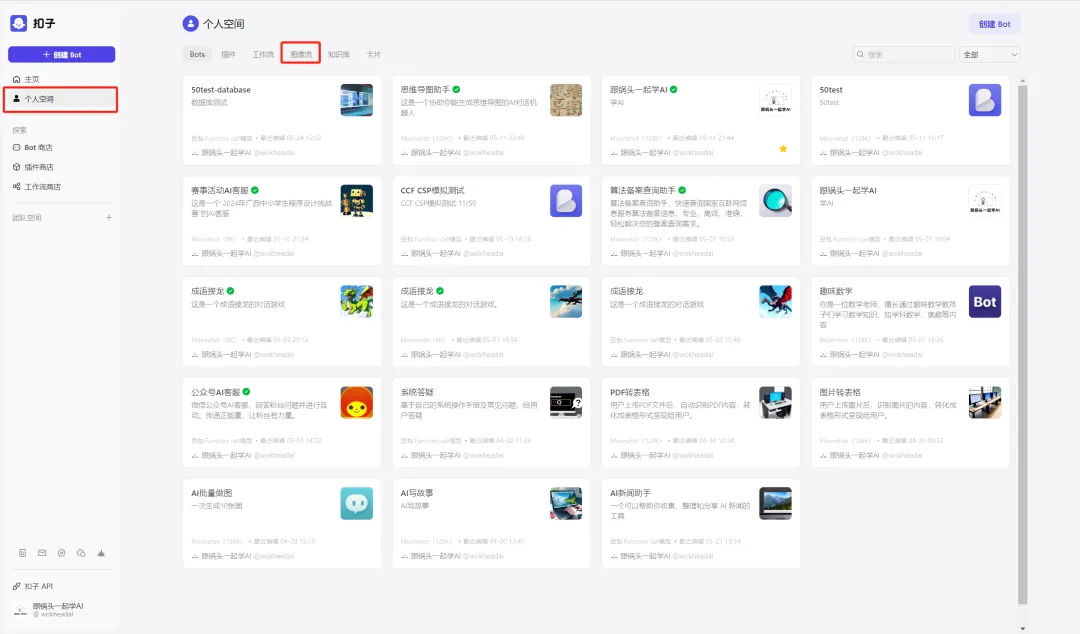
Task: Click the blue 创建 Bot button in the sidebar
Action: click(x=61, y=54)
